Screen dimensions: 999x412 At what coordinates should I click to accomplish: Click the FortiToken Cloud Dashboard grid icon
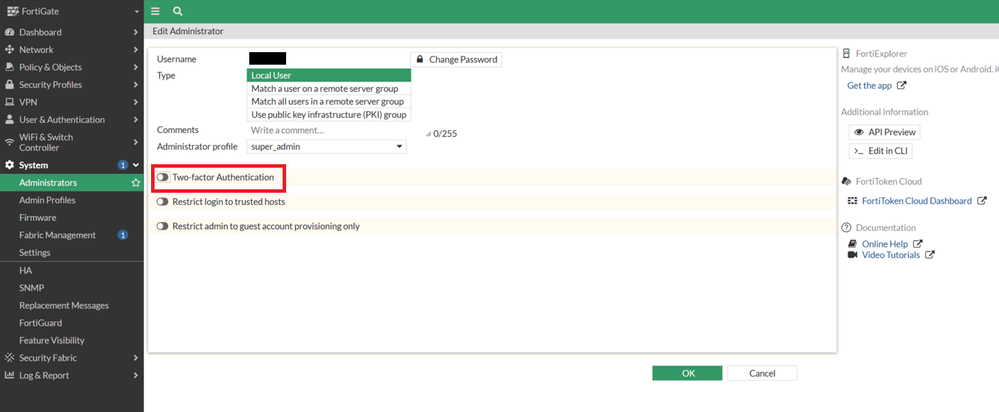click(x=852, y=201)
